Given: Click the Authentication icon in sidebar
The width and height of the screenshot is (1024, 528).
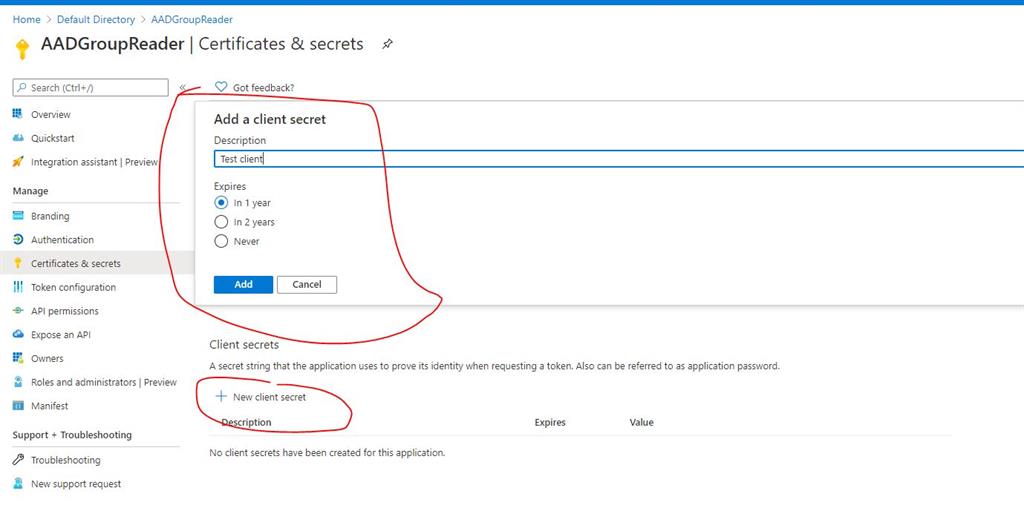Looking at the screenshot, I should tap(18, 240).
